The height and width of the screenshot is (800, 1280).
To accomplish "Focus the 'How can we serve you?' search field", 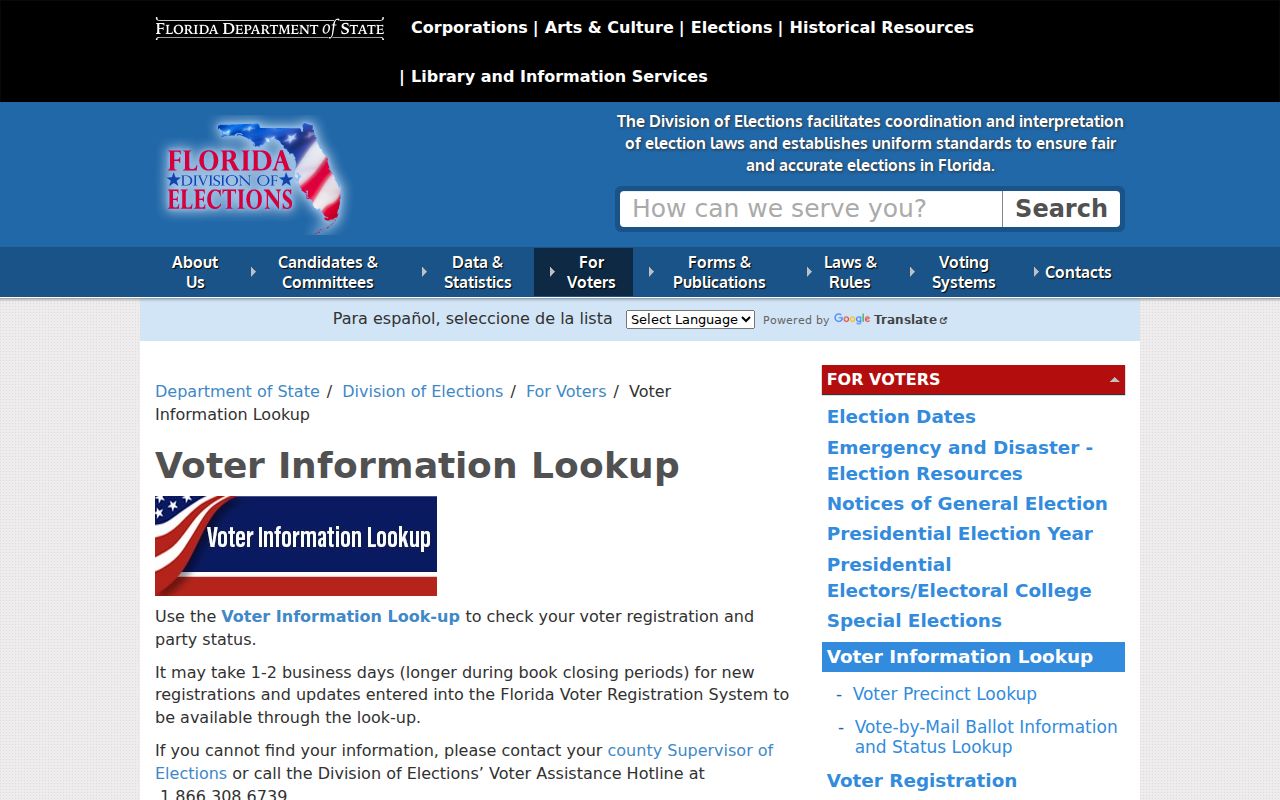I will pos(811,209).
